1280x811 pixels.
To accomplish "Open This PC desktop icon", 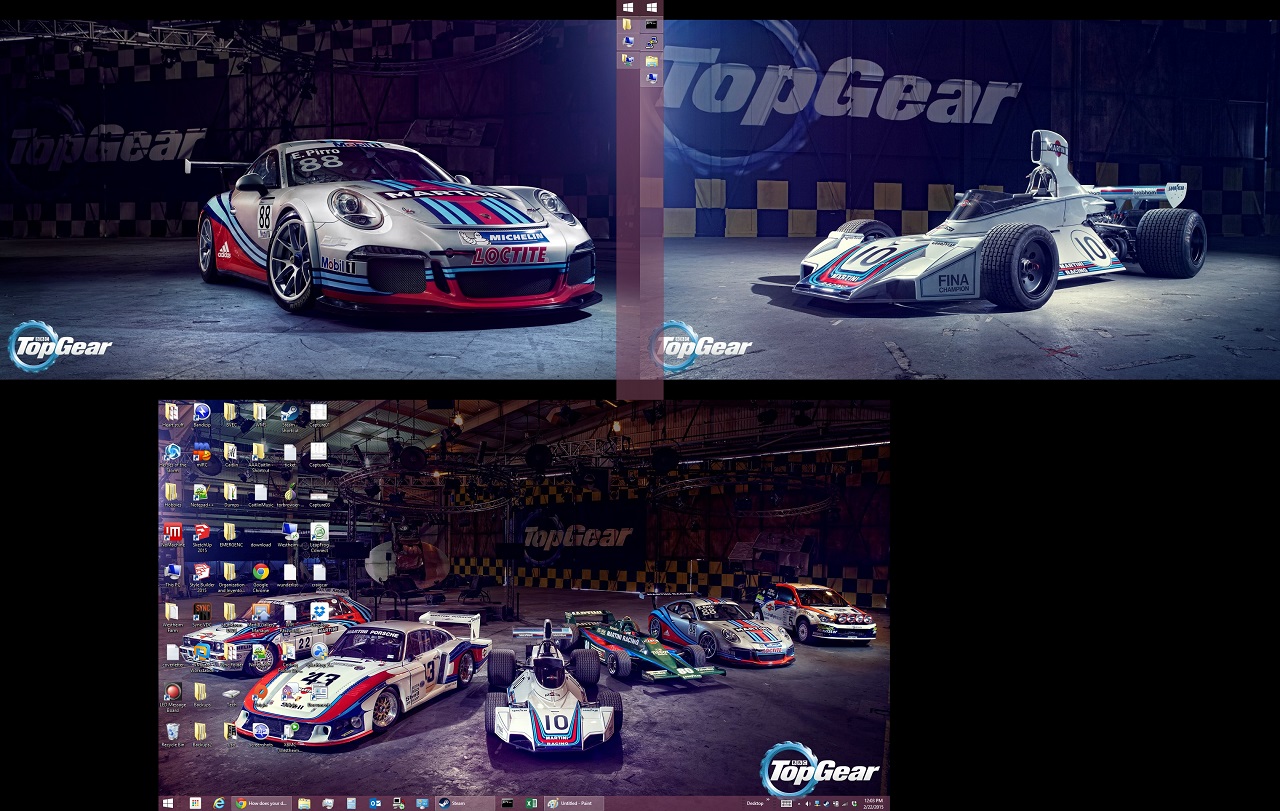I will pyautogui.click(x=173, y=577).
